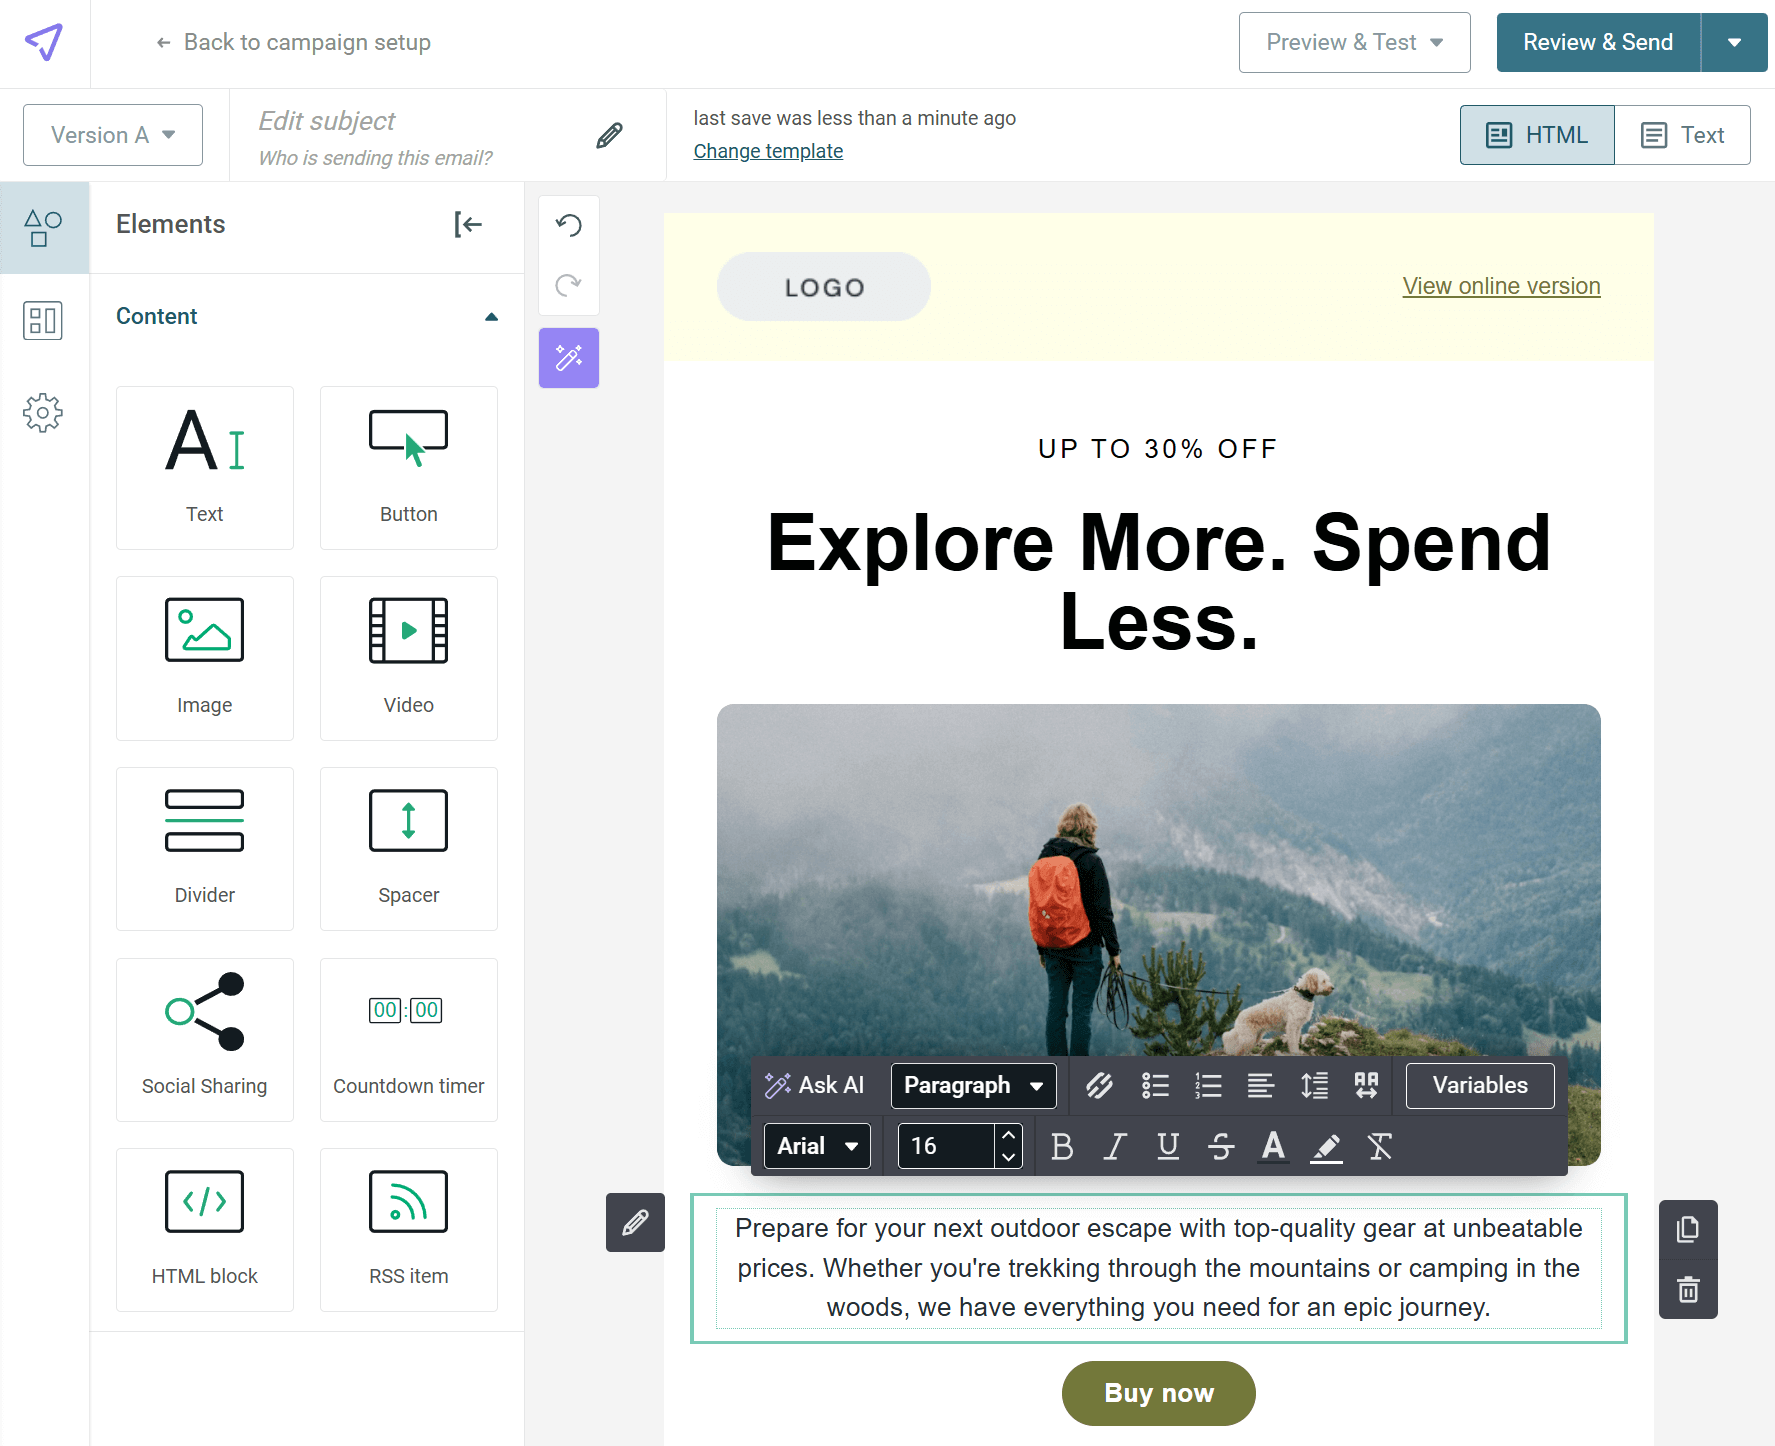
Task: Duplicate the text block with copy icon
Action: pos(1688,1229)
